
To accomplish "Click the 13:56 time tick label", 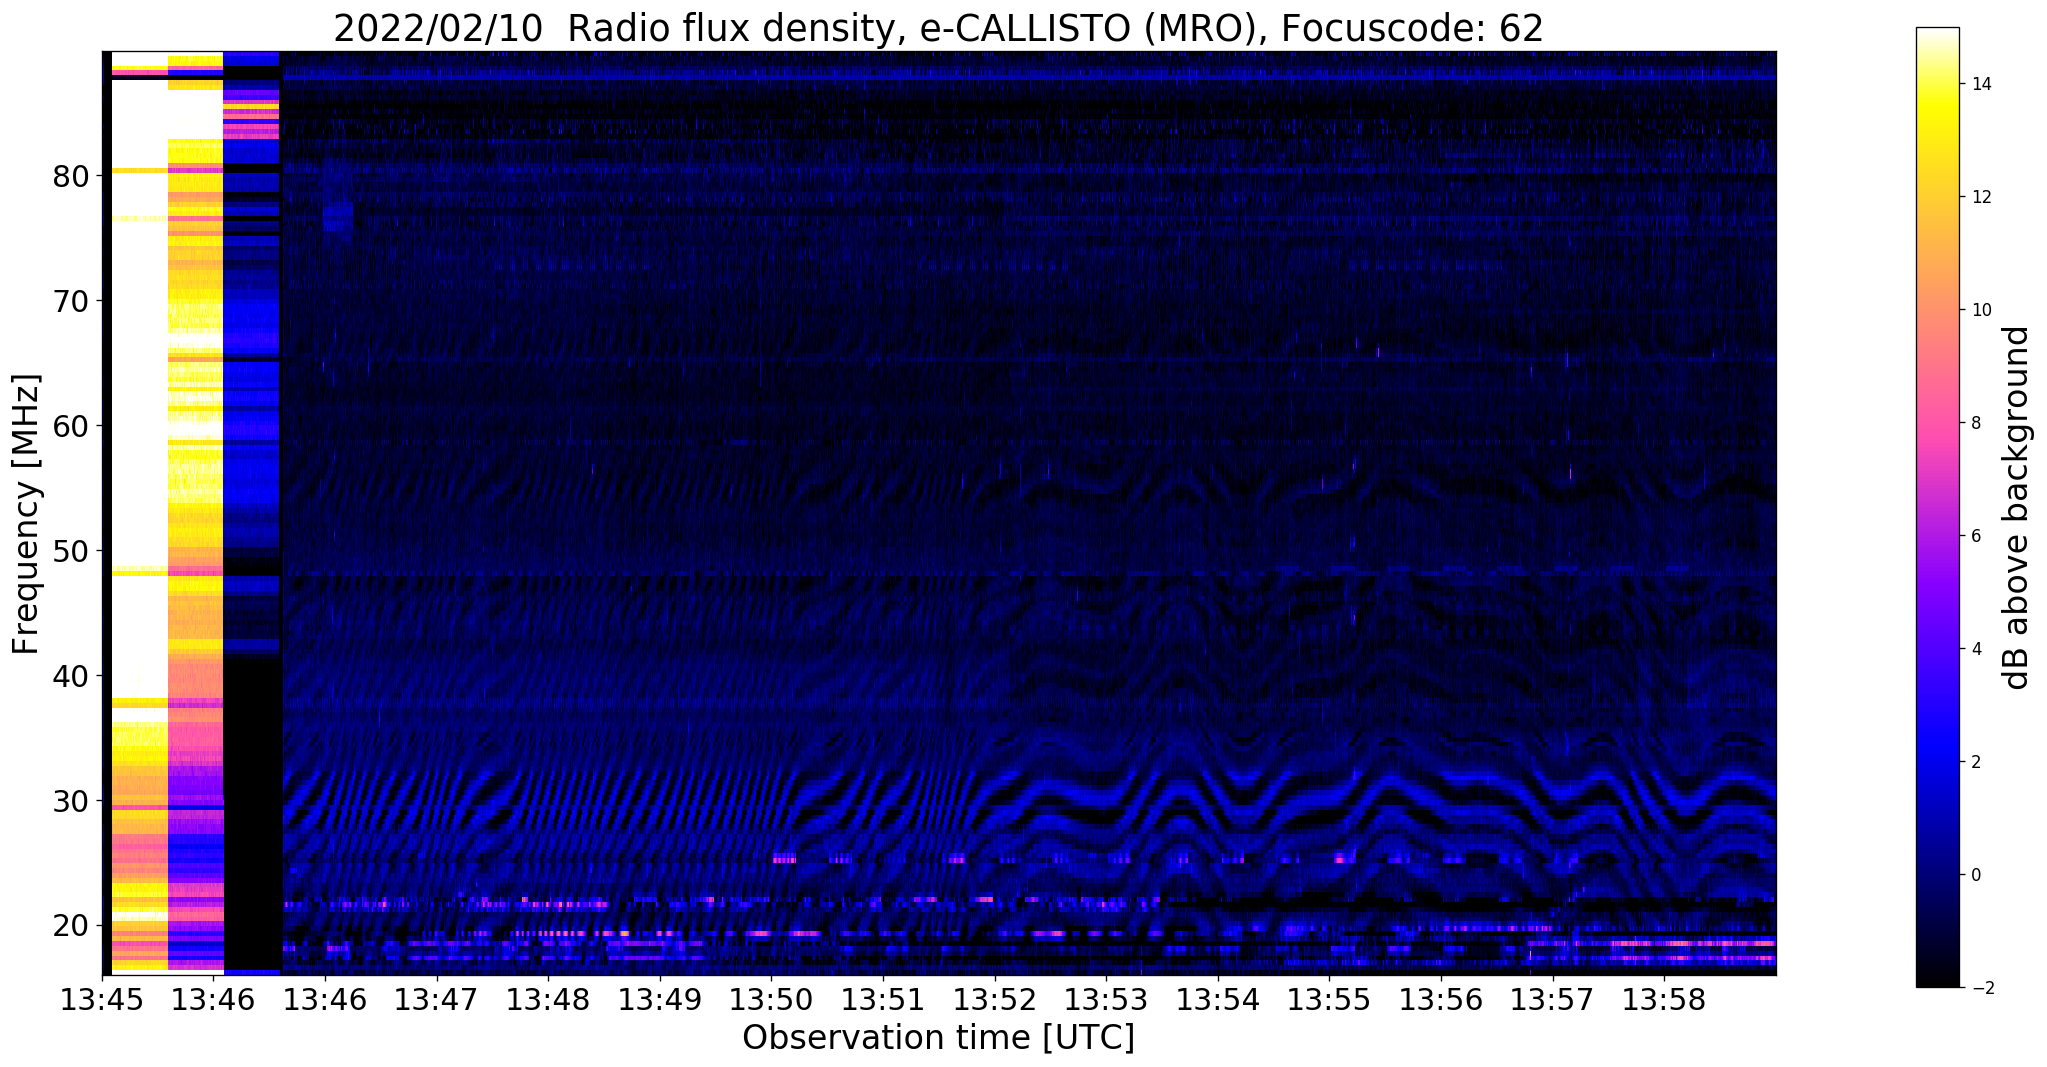I will click(1441, 998).
